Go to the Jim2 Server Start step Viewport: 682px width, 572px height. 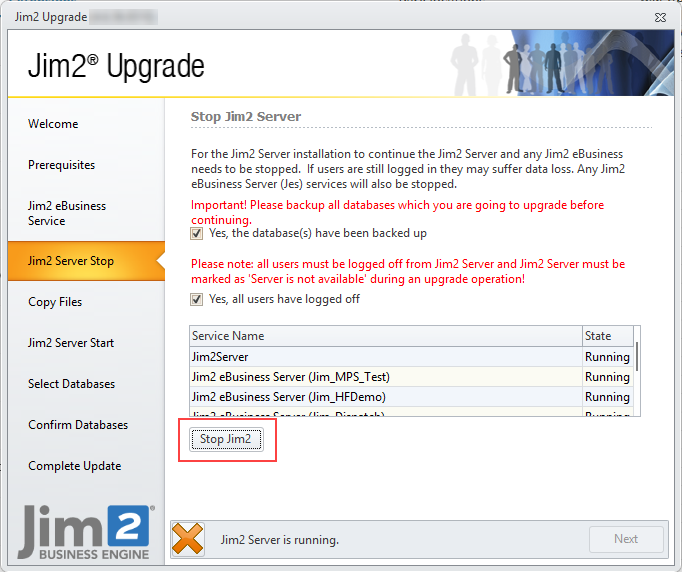[71, 343]
